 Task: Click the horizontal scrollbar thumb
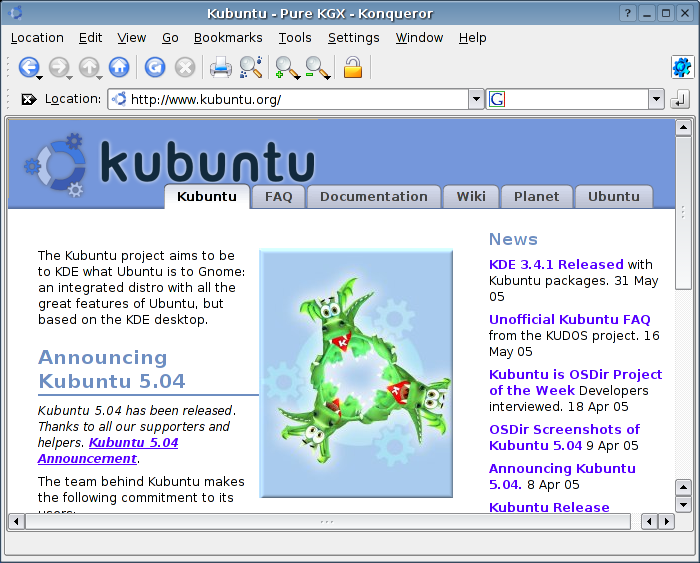click(328, 521)
